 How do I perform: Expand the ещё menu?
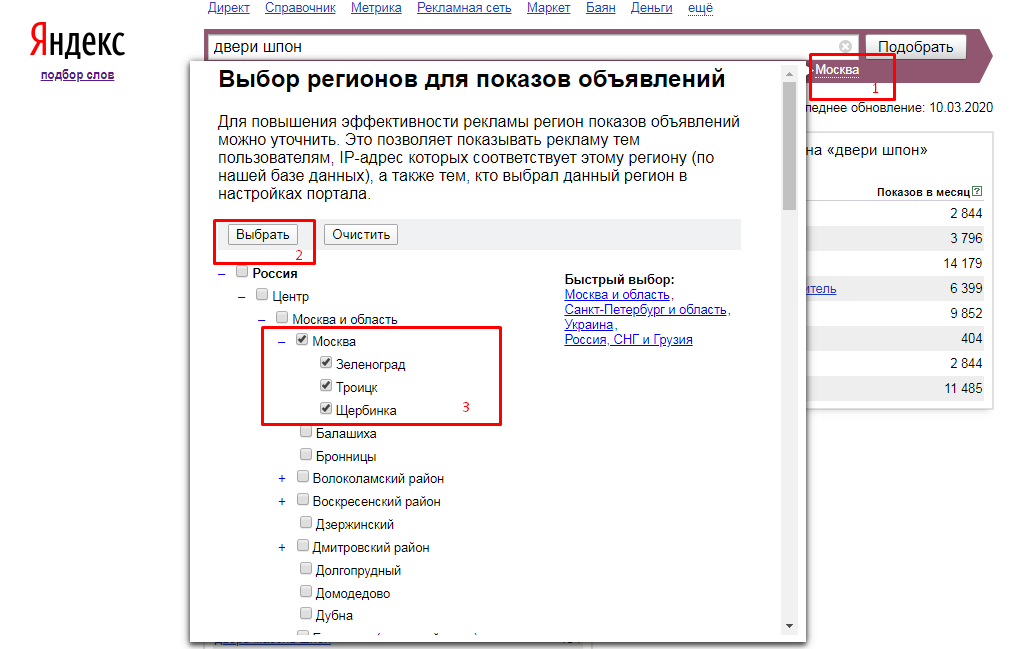[700, 8]
